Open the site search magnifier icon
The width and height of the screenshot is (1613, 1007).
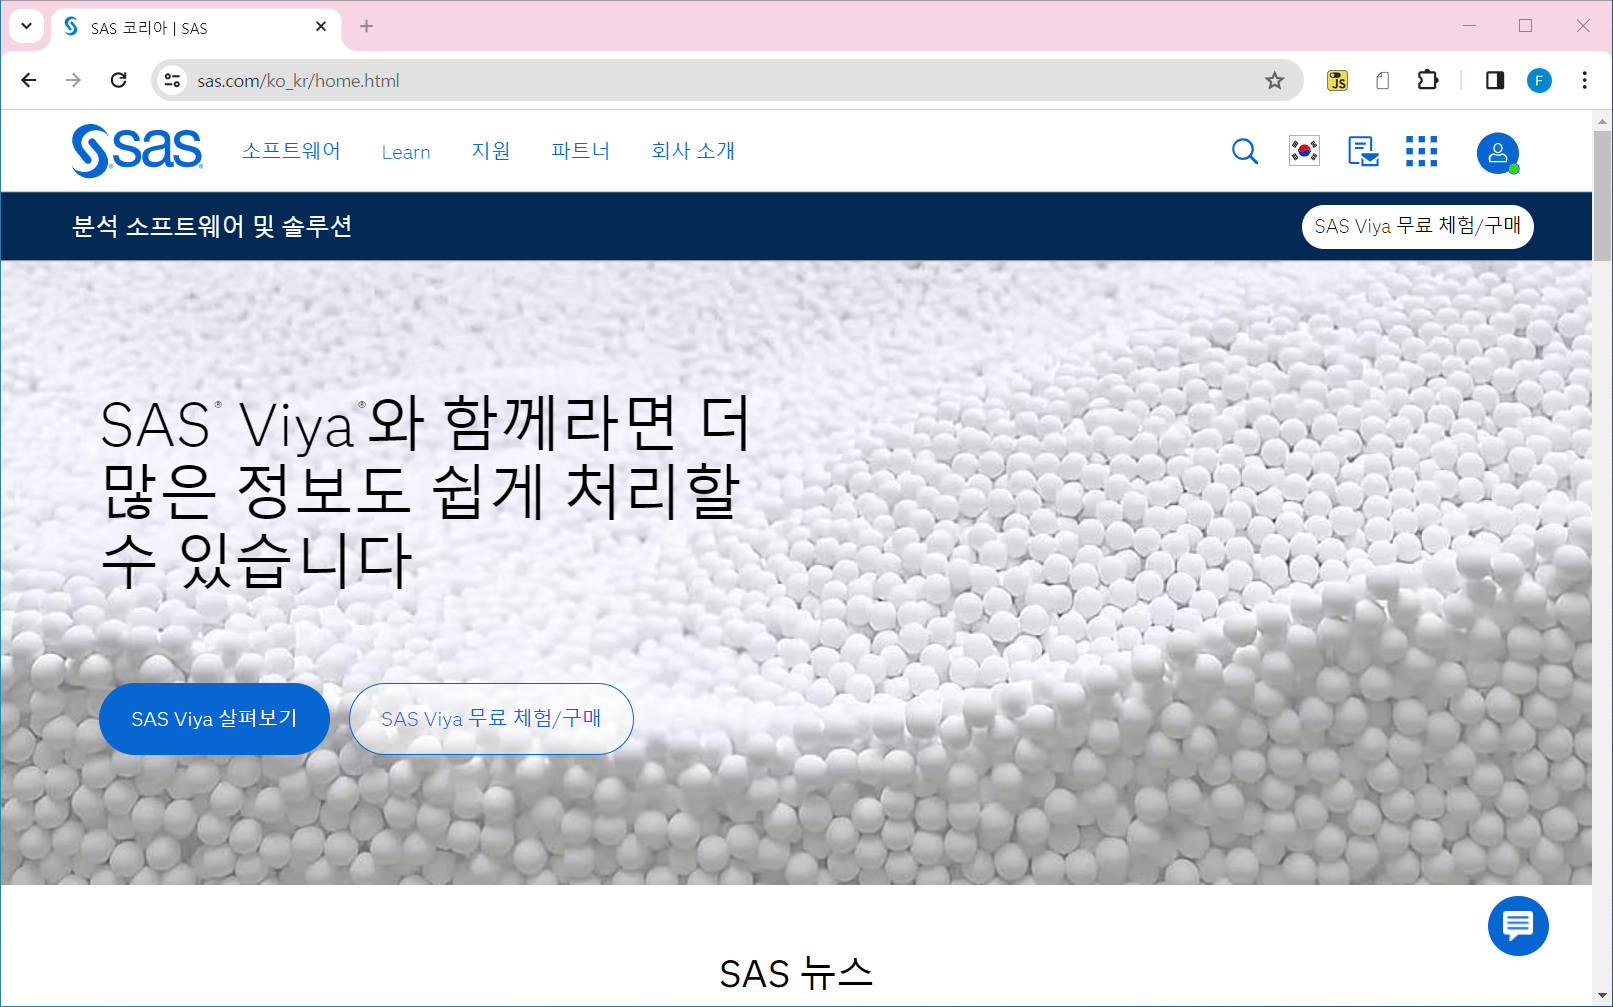(1245, 151)
